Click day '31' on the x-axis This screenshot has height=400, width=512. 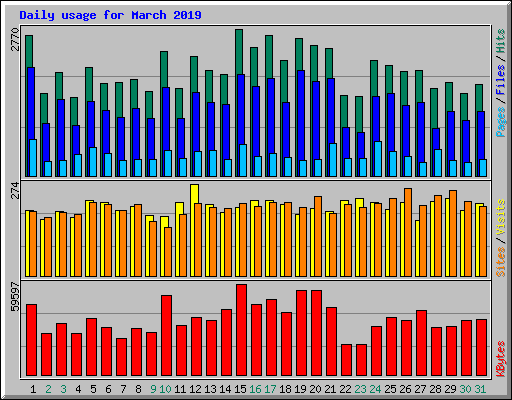480,389
